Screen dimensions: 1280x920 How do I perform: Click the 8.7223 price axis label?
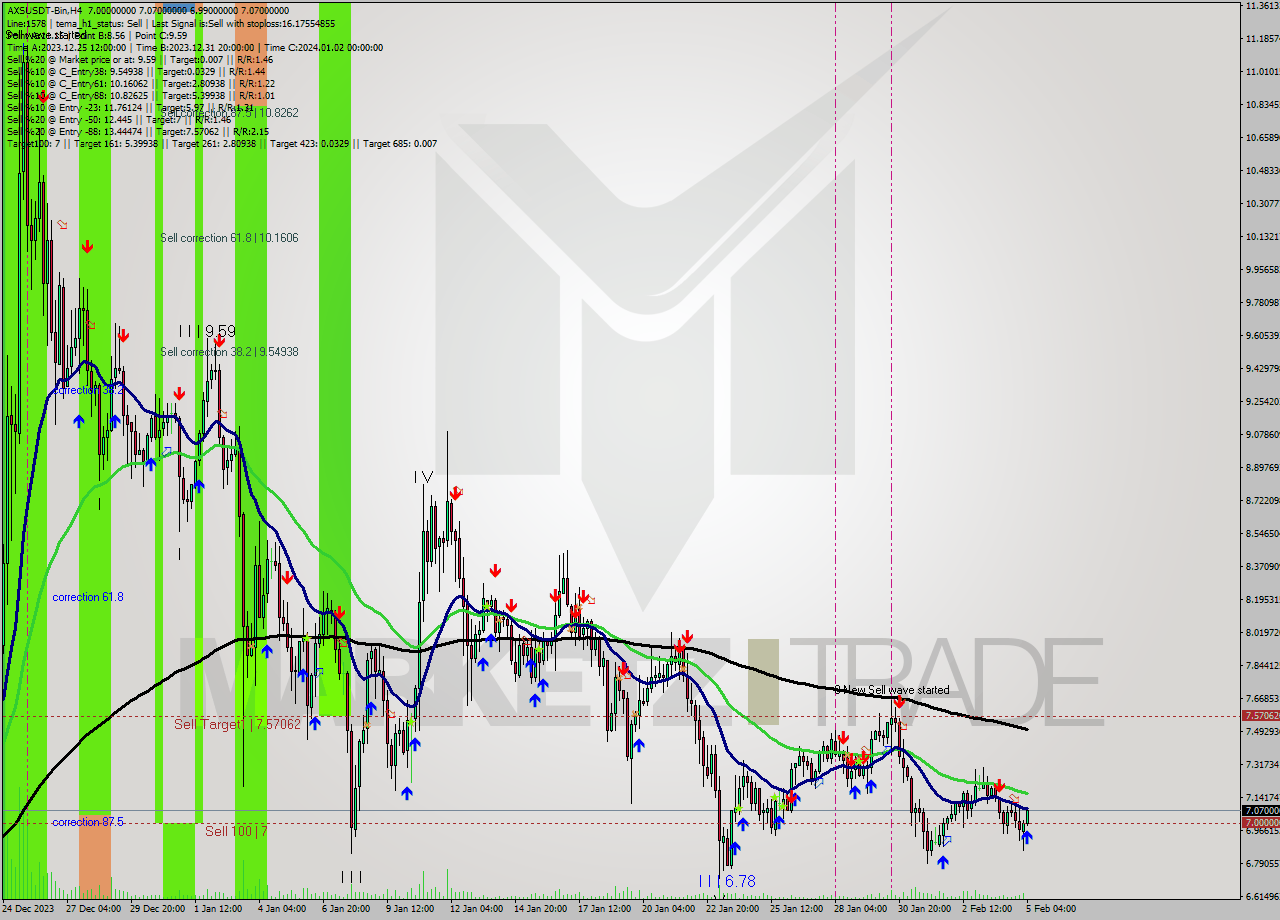pyautogui.click(x=1262, y=501)
